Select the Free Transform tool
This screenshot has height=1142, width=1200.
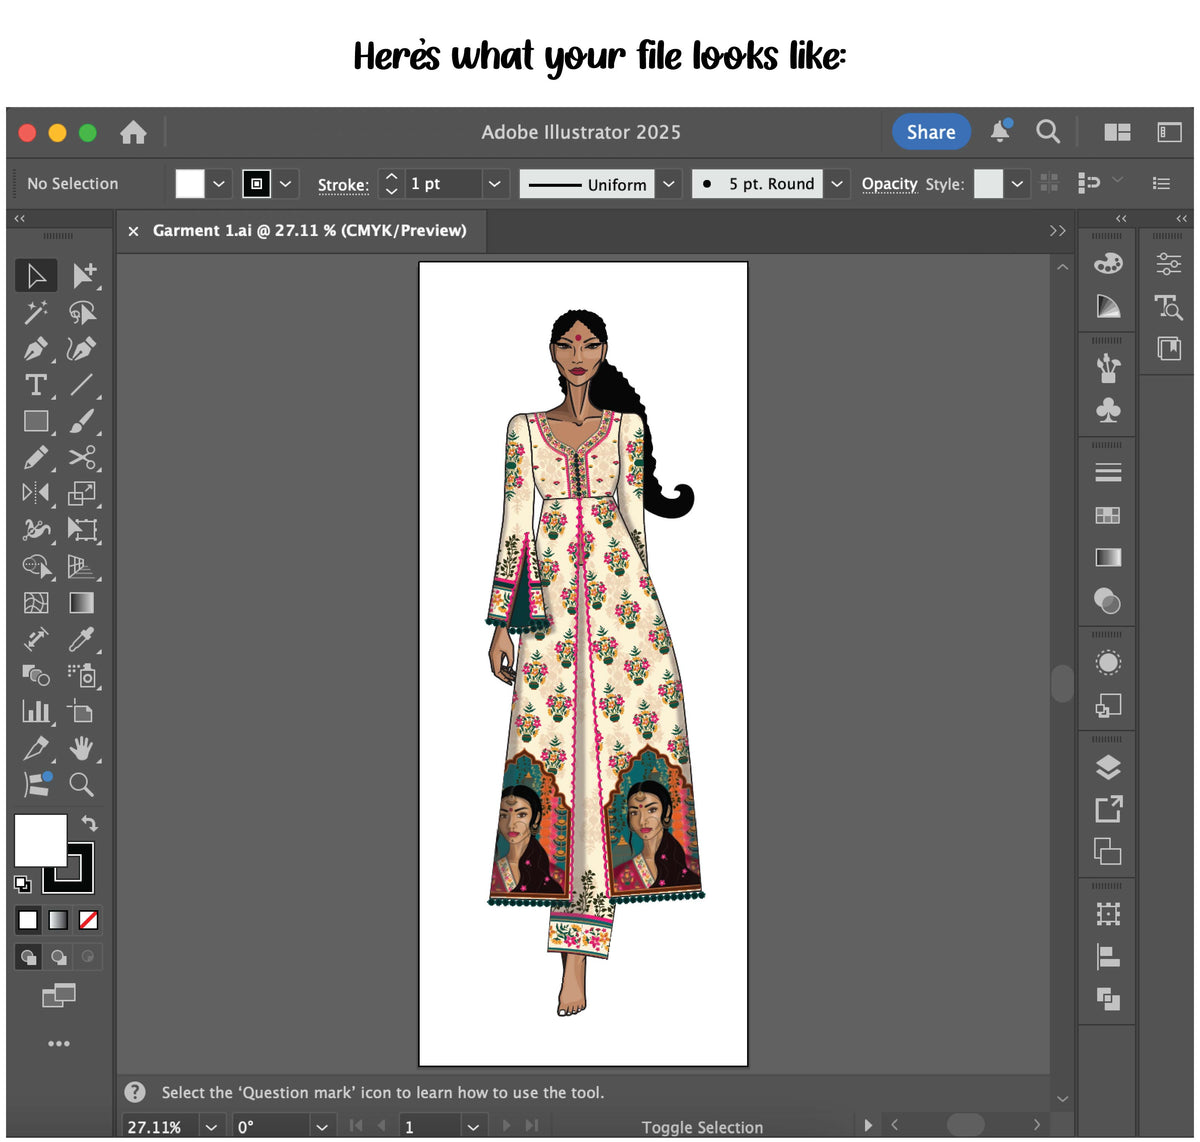82,530
